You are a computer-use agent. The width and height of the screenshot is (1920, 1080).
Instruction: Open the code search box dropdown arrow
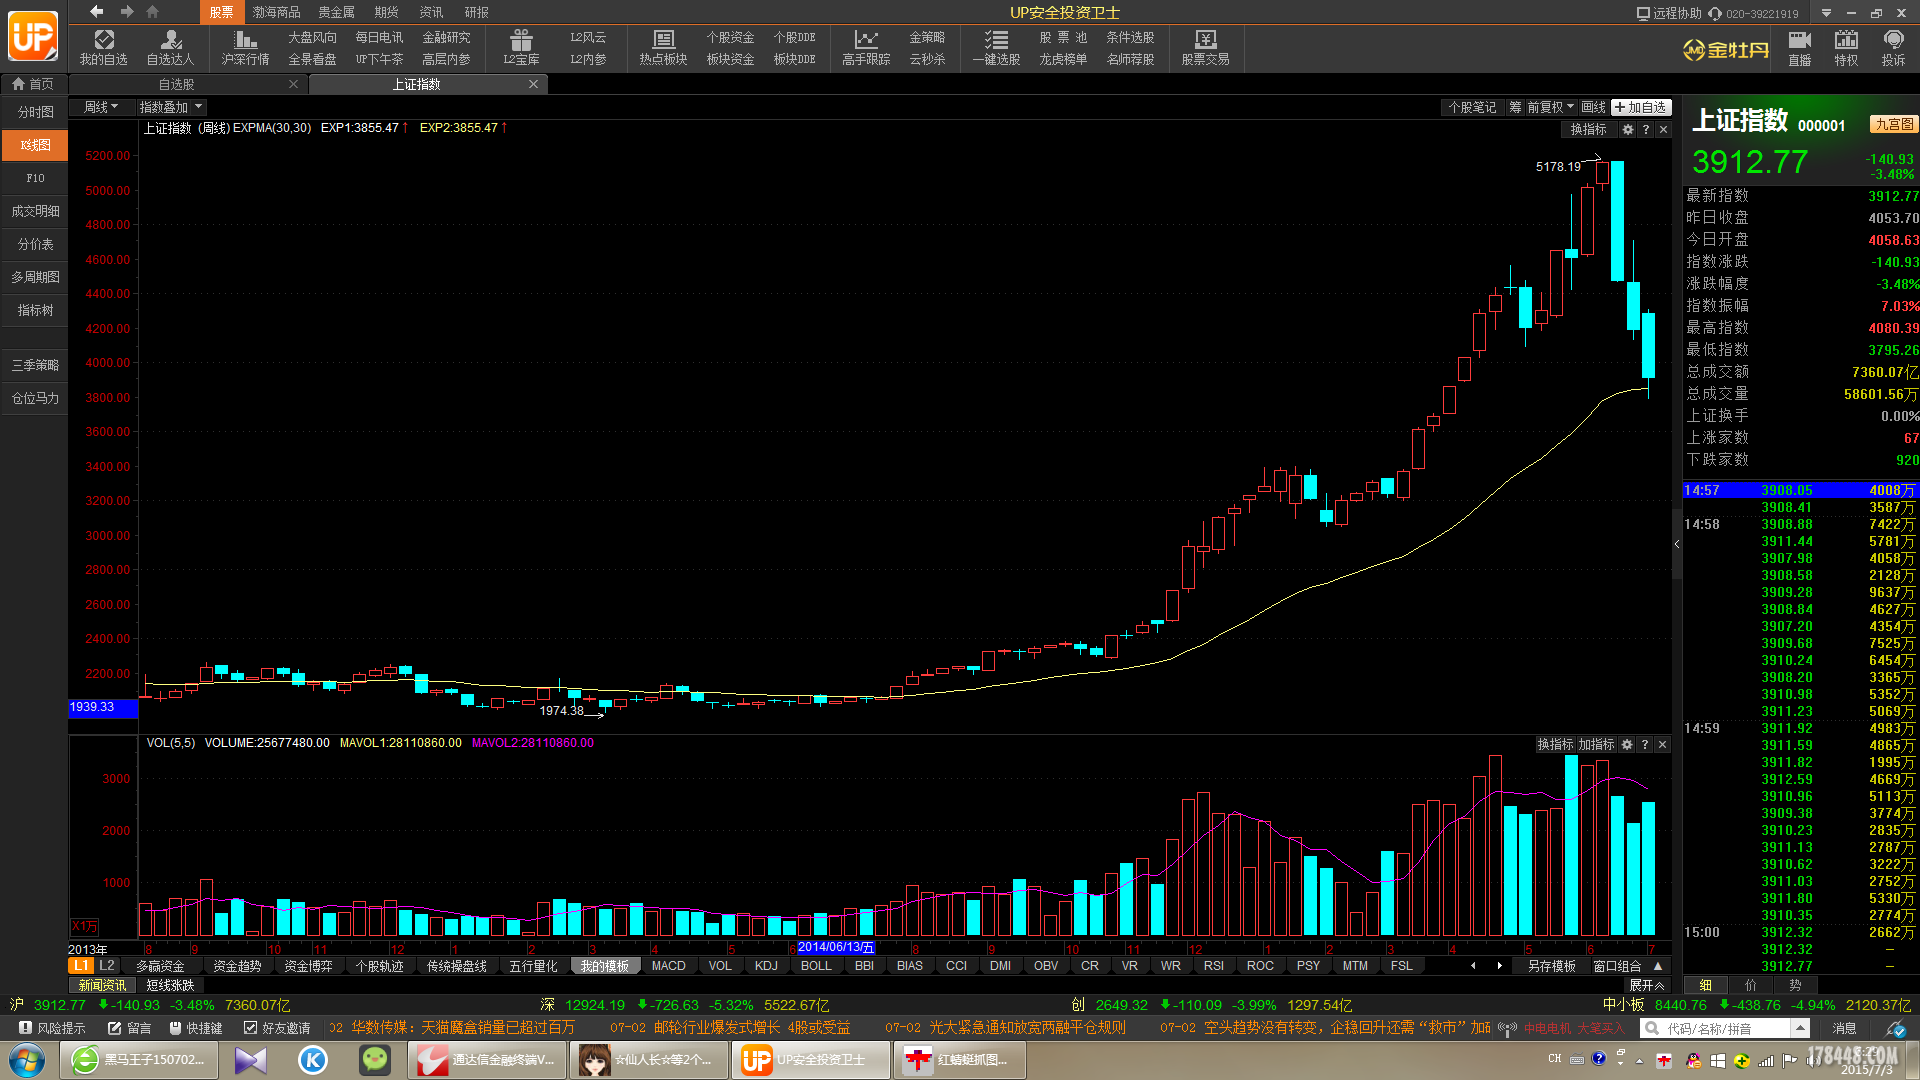click(1800, 1028)
